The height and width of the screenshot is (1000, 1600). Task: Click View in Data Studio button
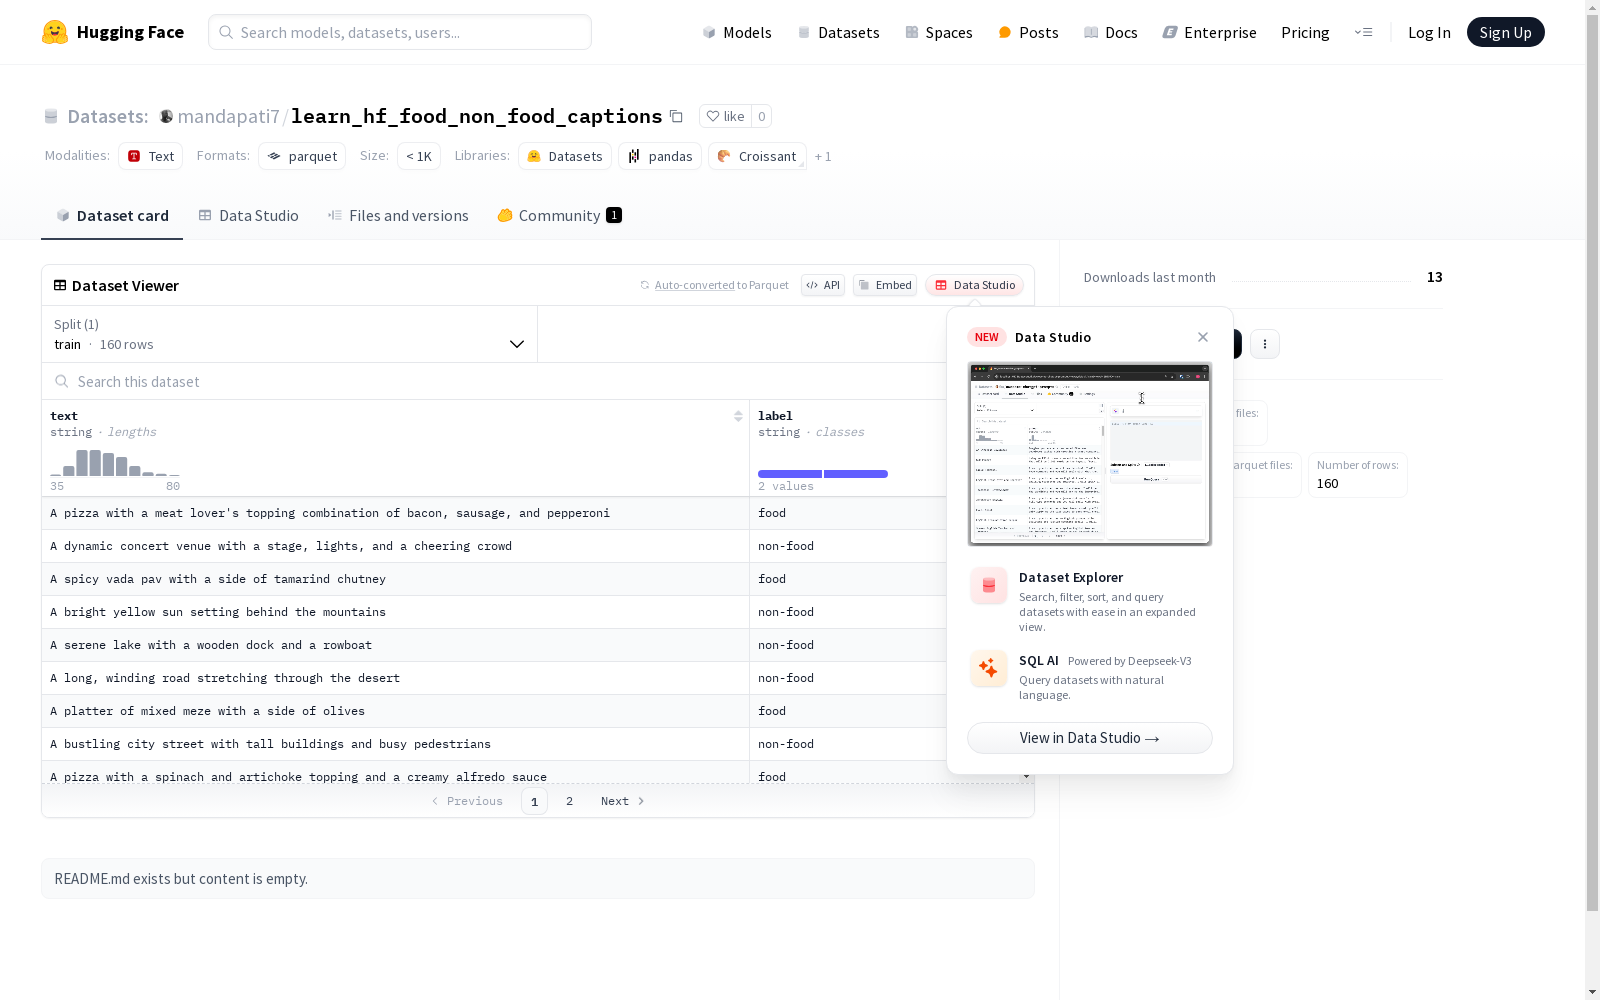click(x=1090, y=738)
